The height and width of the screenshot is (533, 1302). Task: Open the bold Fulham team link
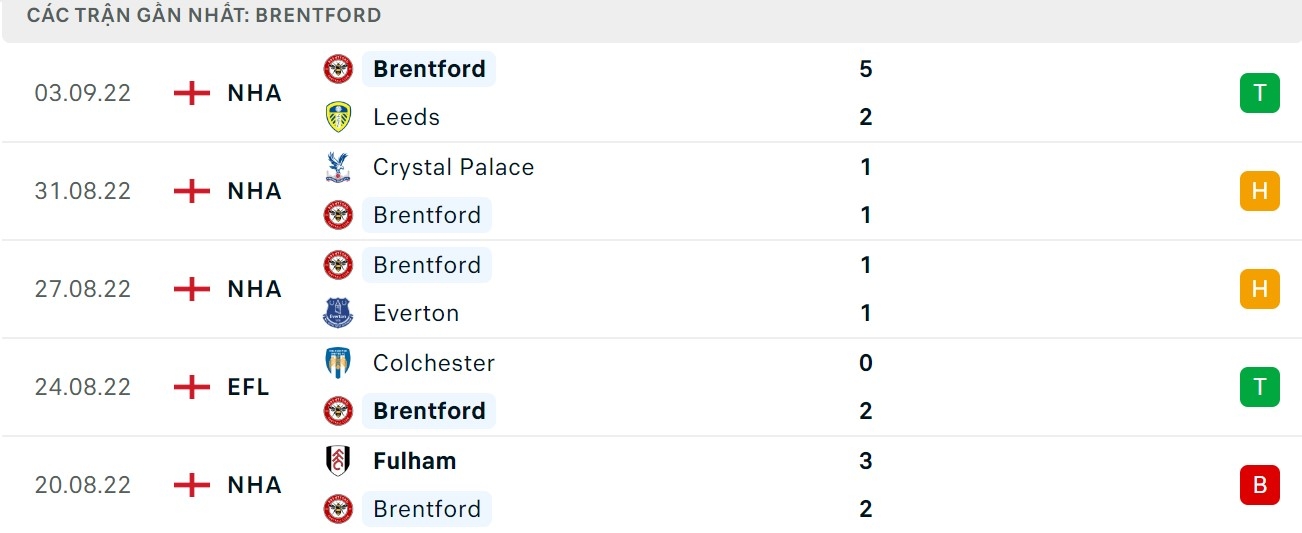click(x=414, y=461)
